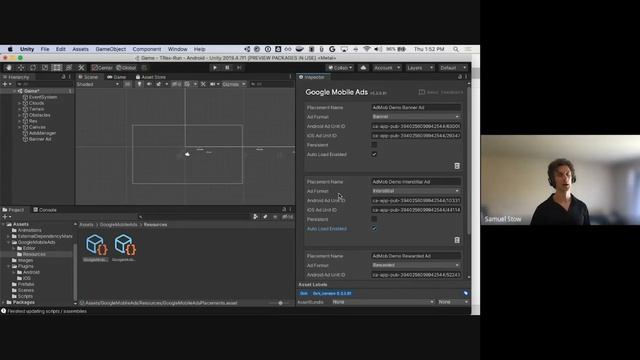Click the Pause button

[227, 68]
